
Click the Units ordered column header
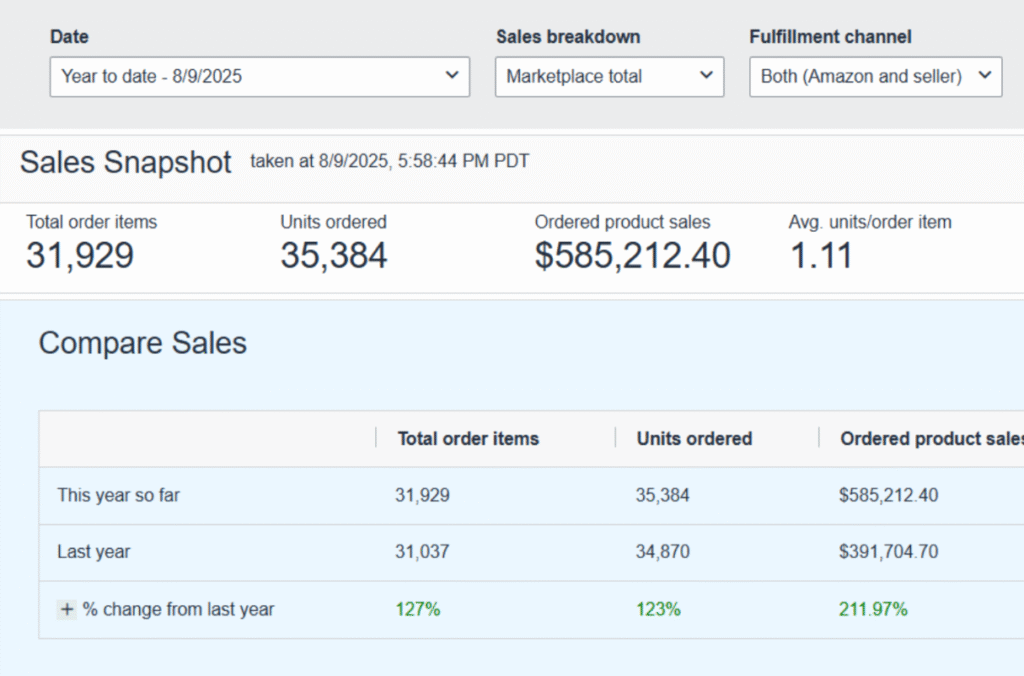pos(694,438)
